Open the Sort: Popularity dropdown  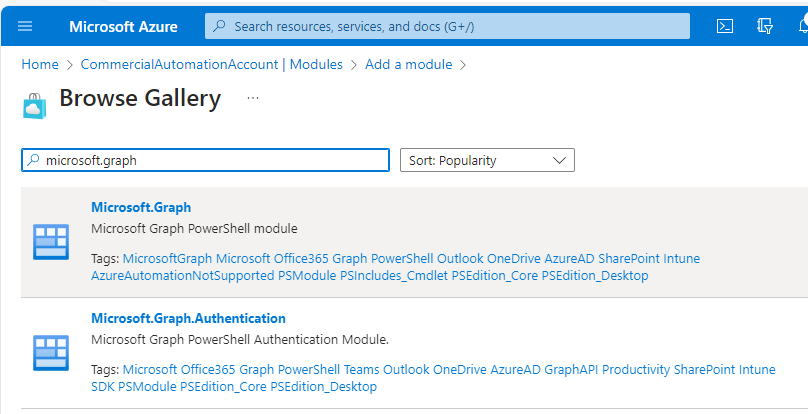[x=486, y=160]
